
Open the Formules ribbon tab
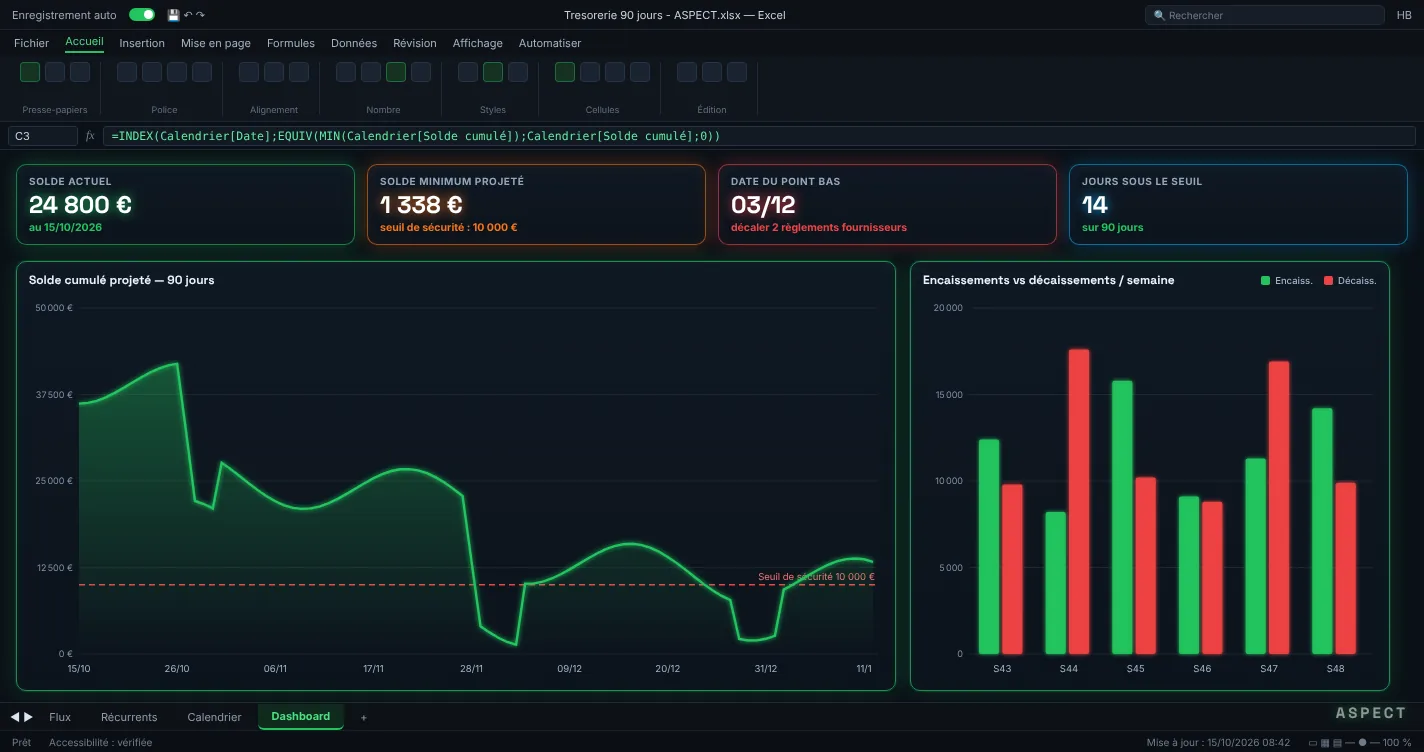coord(291,43)
